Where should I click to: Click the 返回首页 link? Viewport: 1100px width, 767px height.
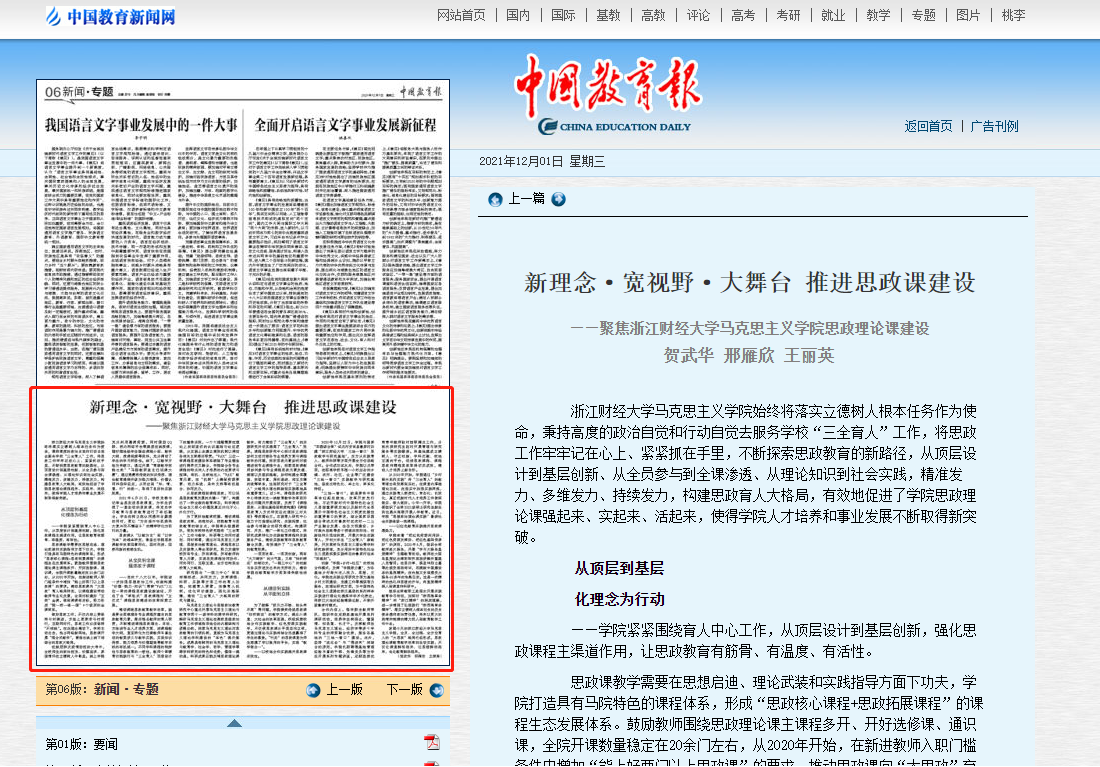928,126
